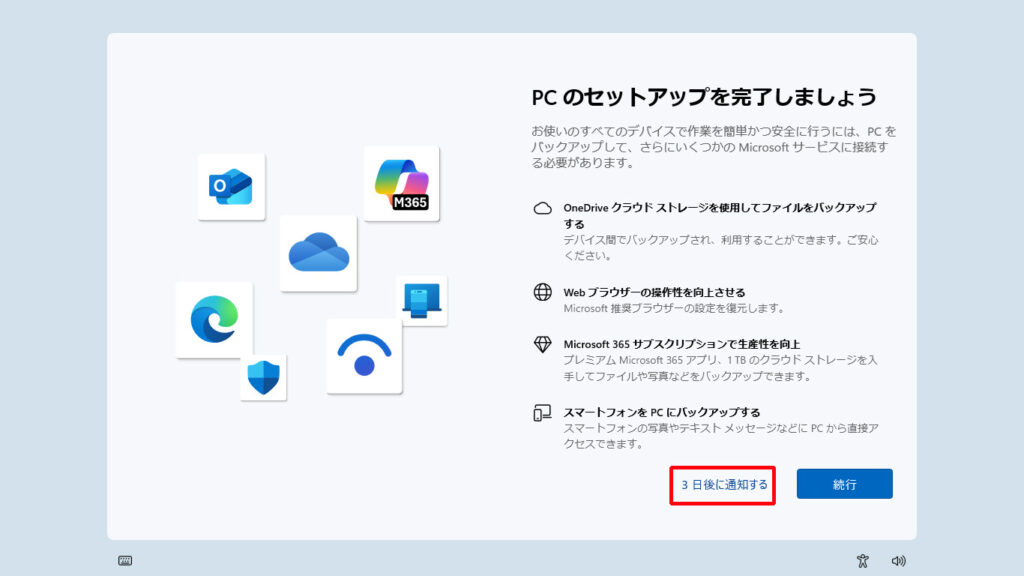Click the diamond icon beside Microsoft 365 text
Screen dimensions: 1024x576
tap(543, 344)
